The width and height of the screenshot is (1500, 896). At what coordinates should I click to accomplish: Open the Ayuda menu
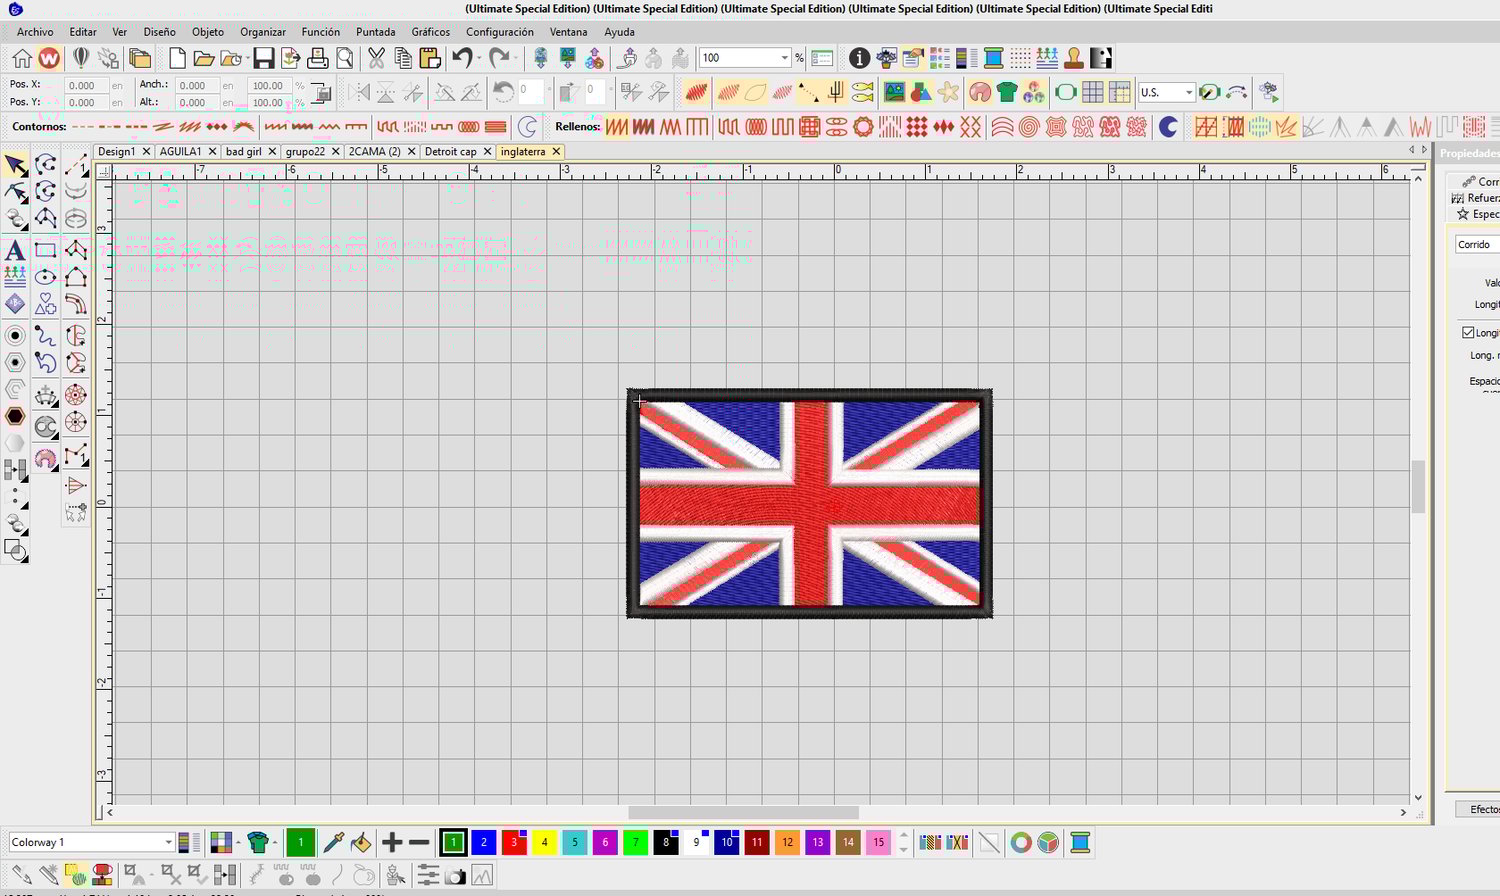619,32
